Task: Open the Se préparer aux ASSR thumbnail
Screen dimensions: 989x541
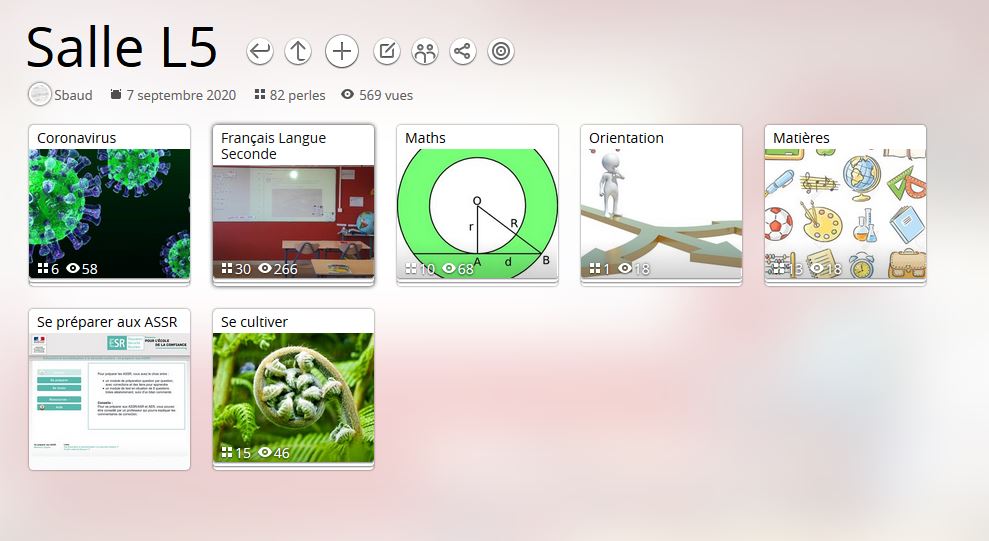Action: (x=109, y=395)
